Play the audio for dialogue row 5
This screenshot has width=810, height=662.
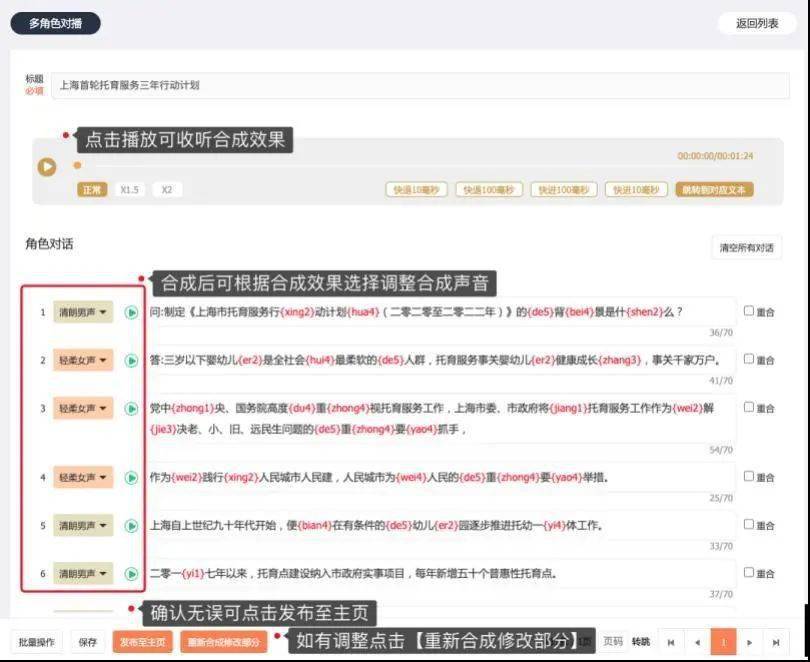click(131, 526)
